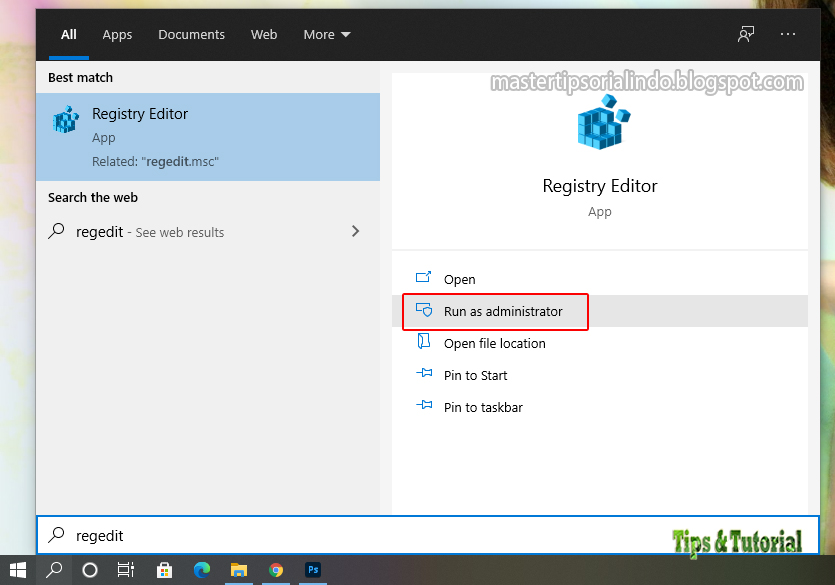835x585 pixels.
Task: Open Task View from the taskbar
Action: click(126, 570)
